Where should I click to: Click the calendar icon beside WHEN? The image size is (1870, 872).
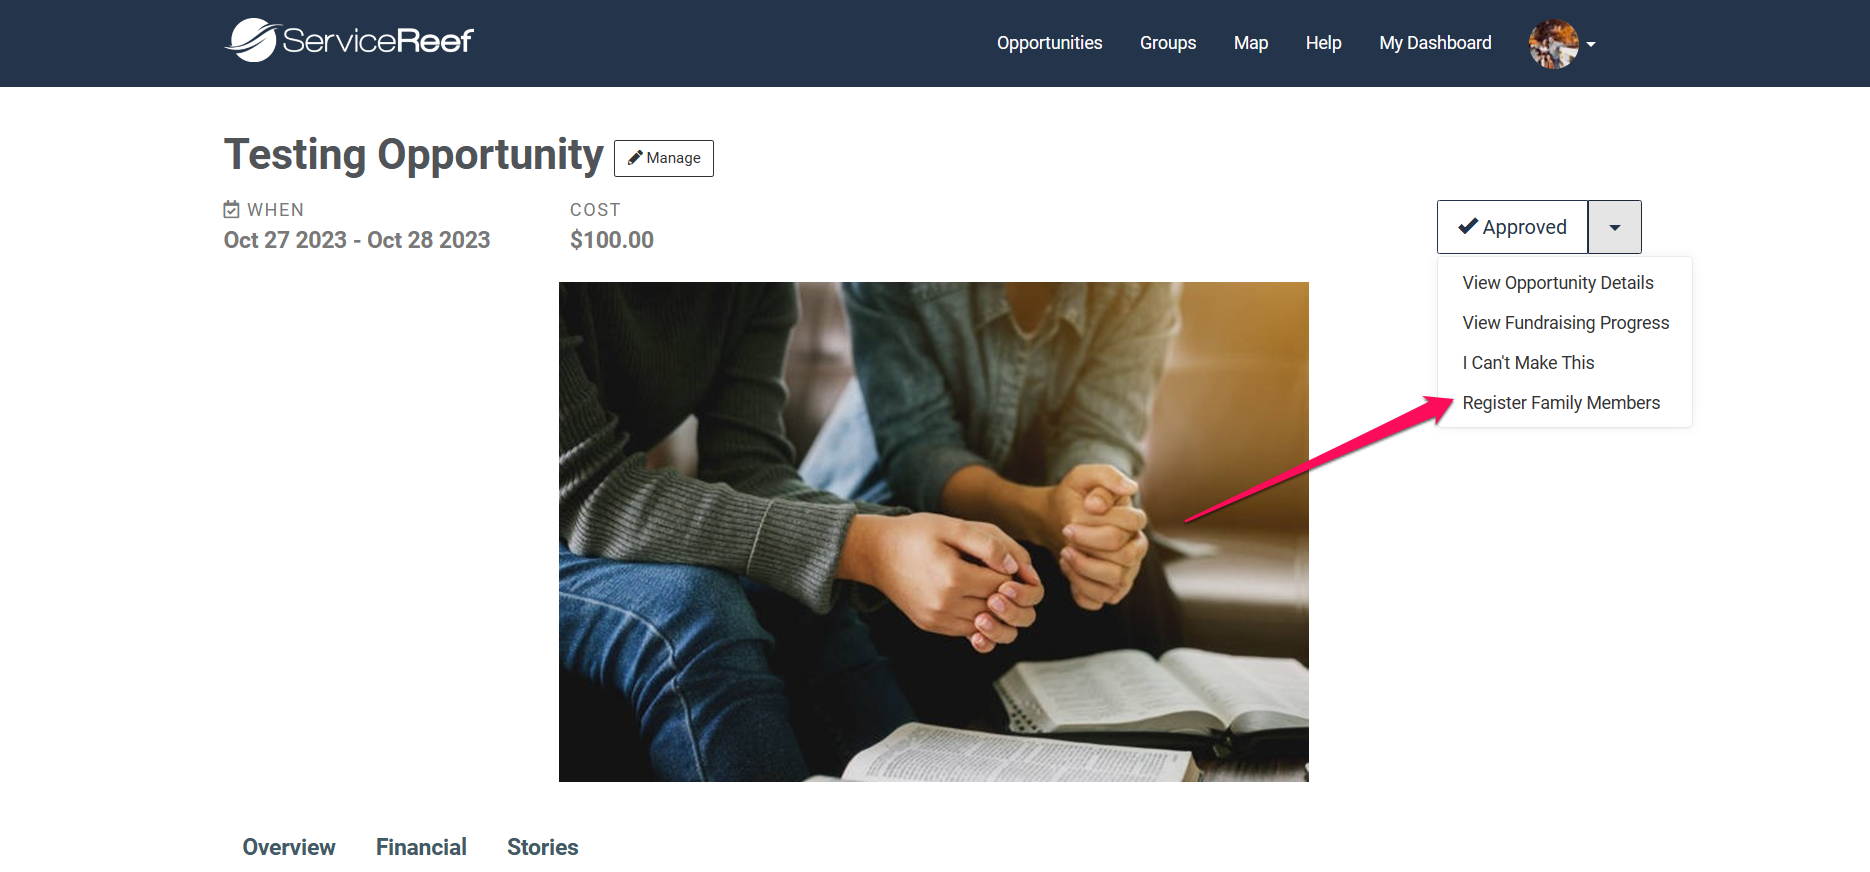pos(231,209)
